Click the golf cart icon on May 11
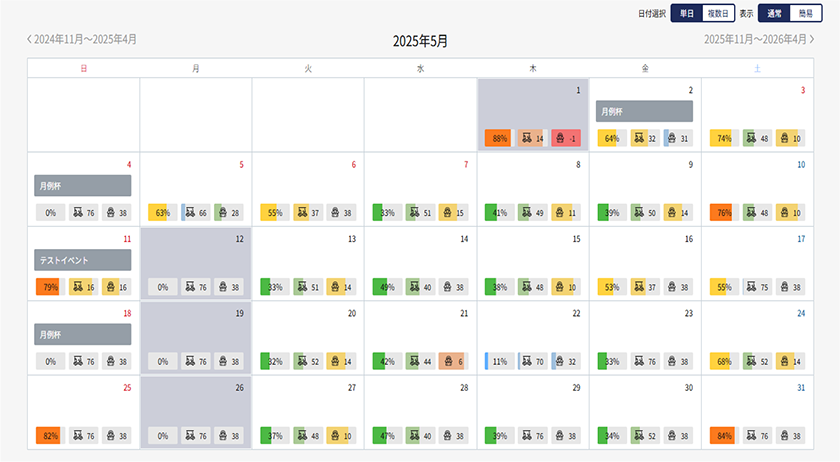Screen dimensions: 840x462 (78, 287)
